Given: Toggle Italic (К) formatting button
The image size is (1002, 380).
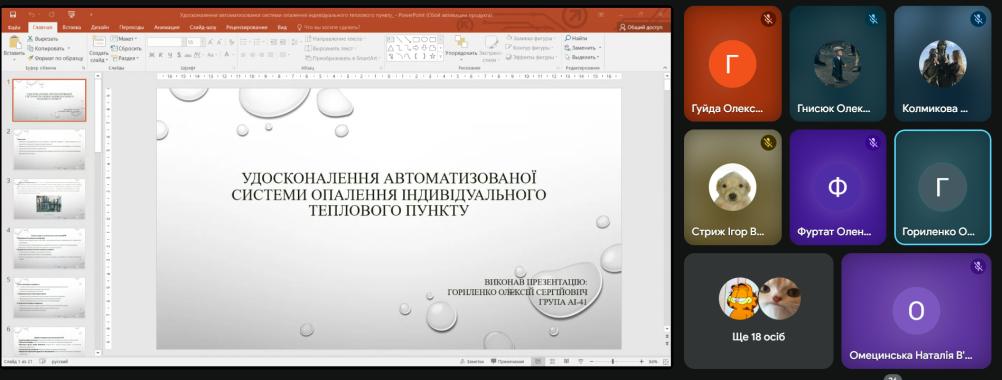Looking at the screenshot, I should coord(160,55).
